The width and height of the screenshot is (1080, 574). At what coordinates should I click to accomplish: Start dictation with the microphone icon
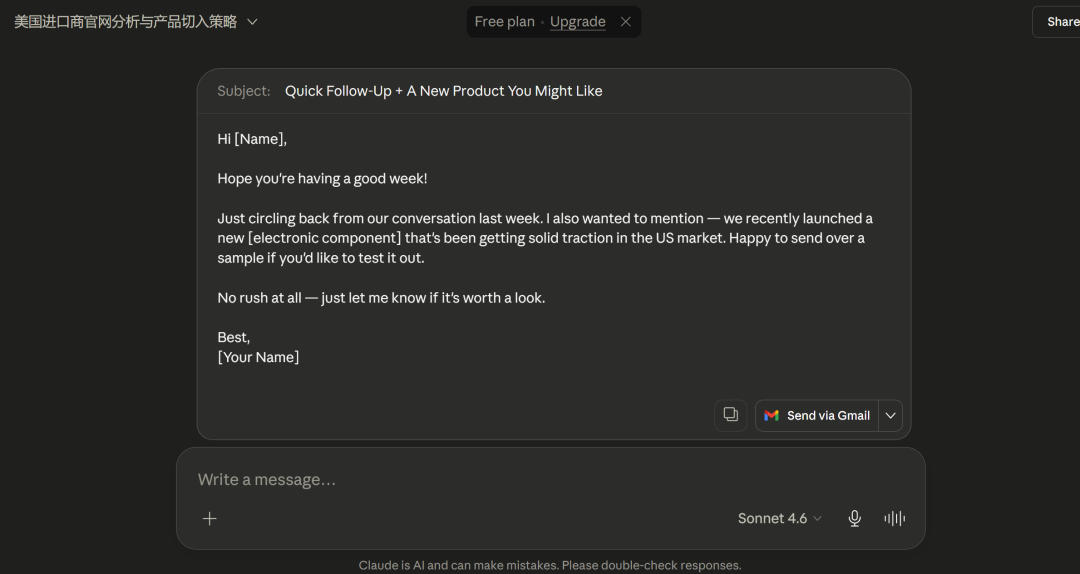pyautogui.click(x=854, y=518)
